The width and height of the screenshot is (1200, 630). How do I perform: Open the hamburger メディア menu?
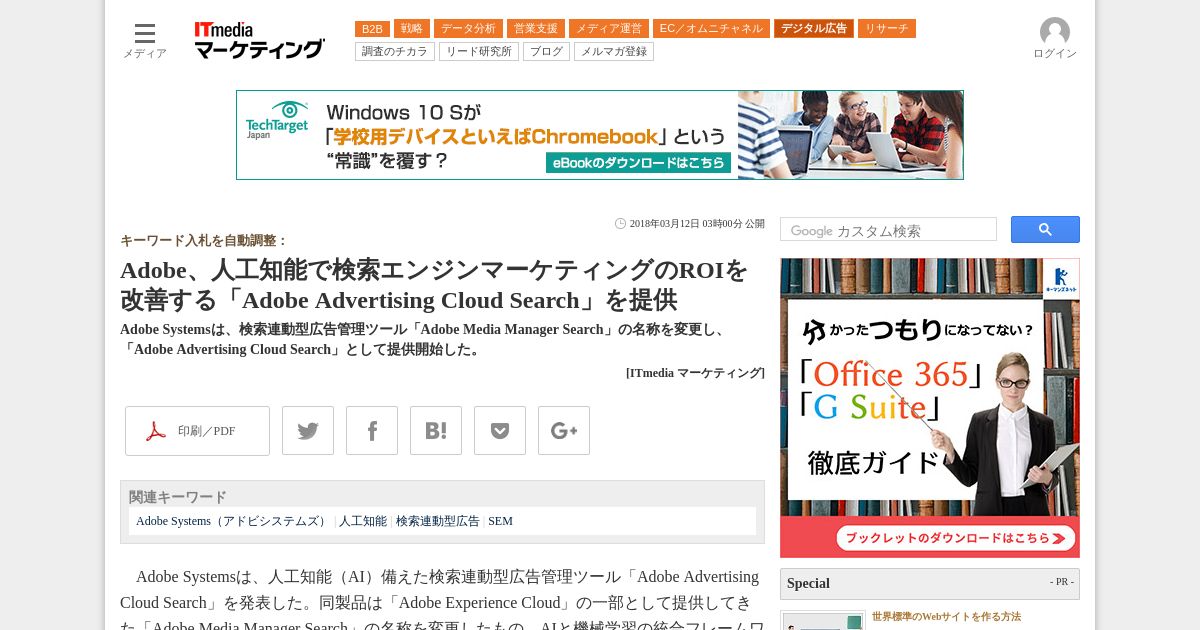coord(145,41)
